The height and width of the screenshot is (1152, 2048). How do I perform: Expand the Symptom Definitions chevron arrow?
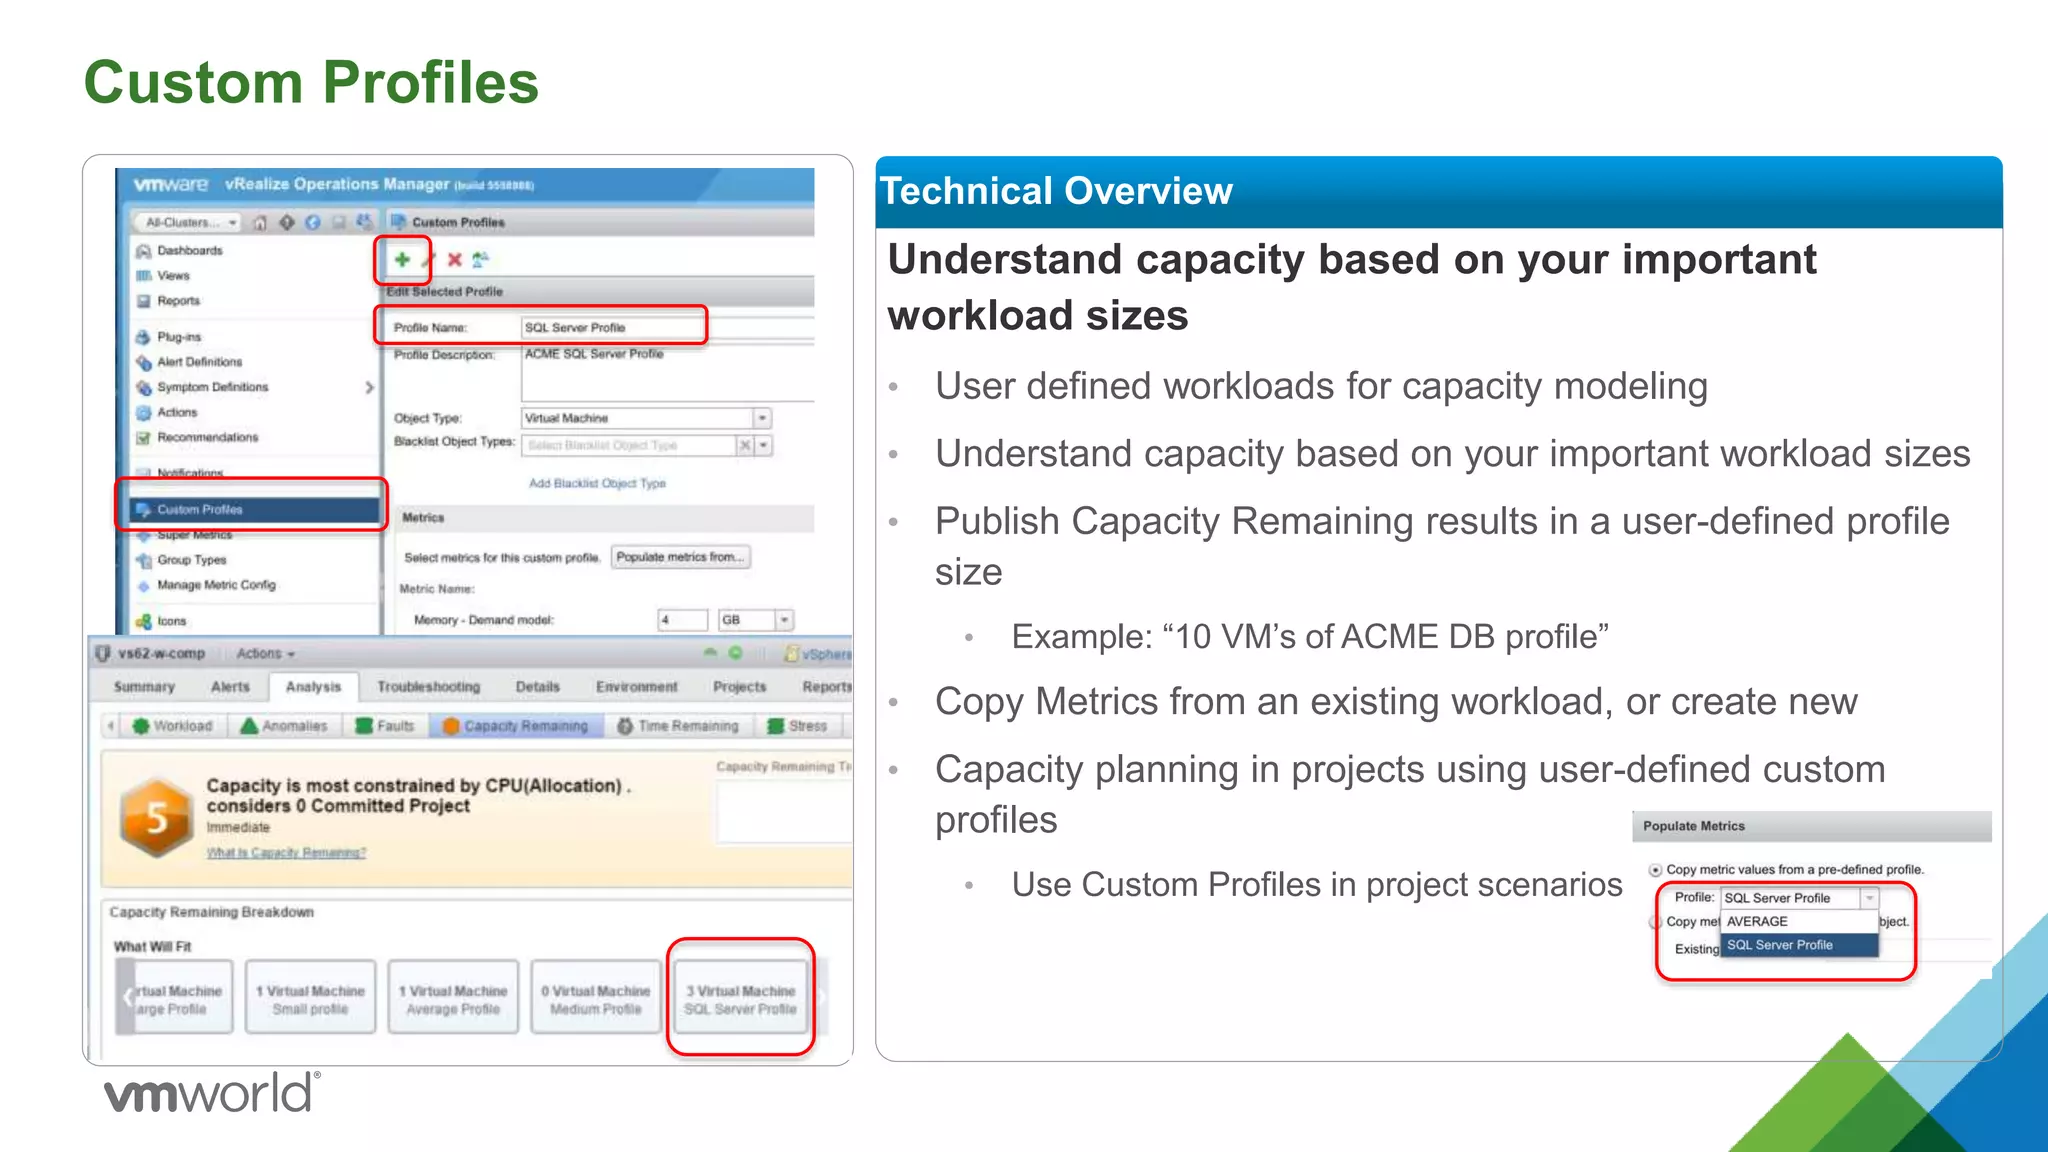[x=369, y=387]
